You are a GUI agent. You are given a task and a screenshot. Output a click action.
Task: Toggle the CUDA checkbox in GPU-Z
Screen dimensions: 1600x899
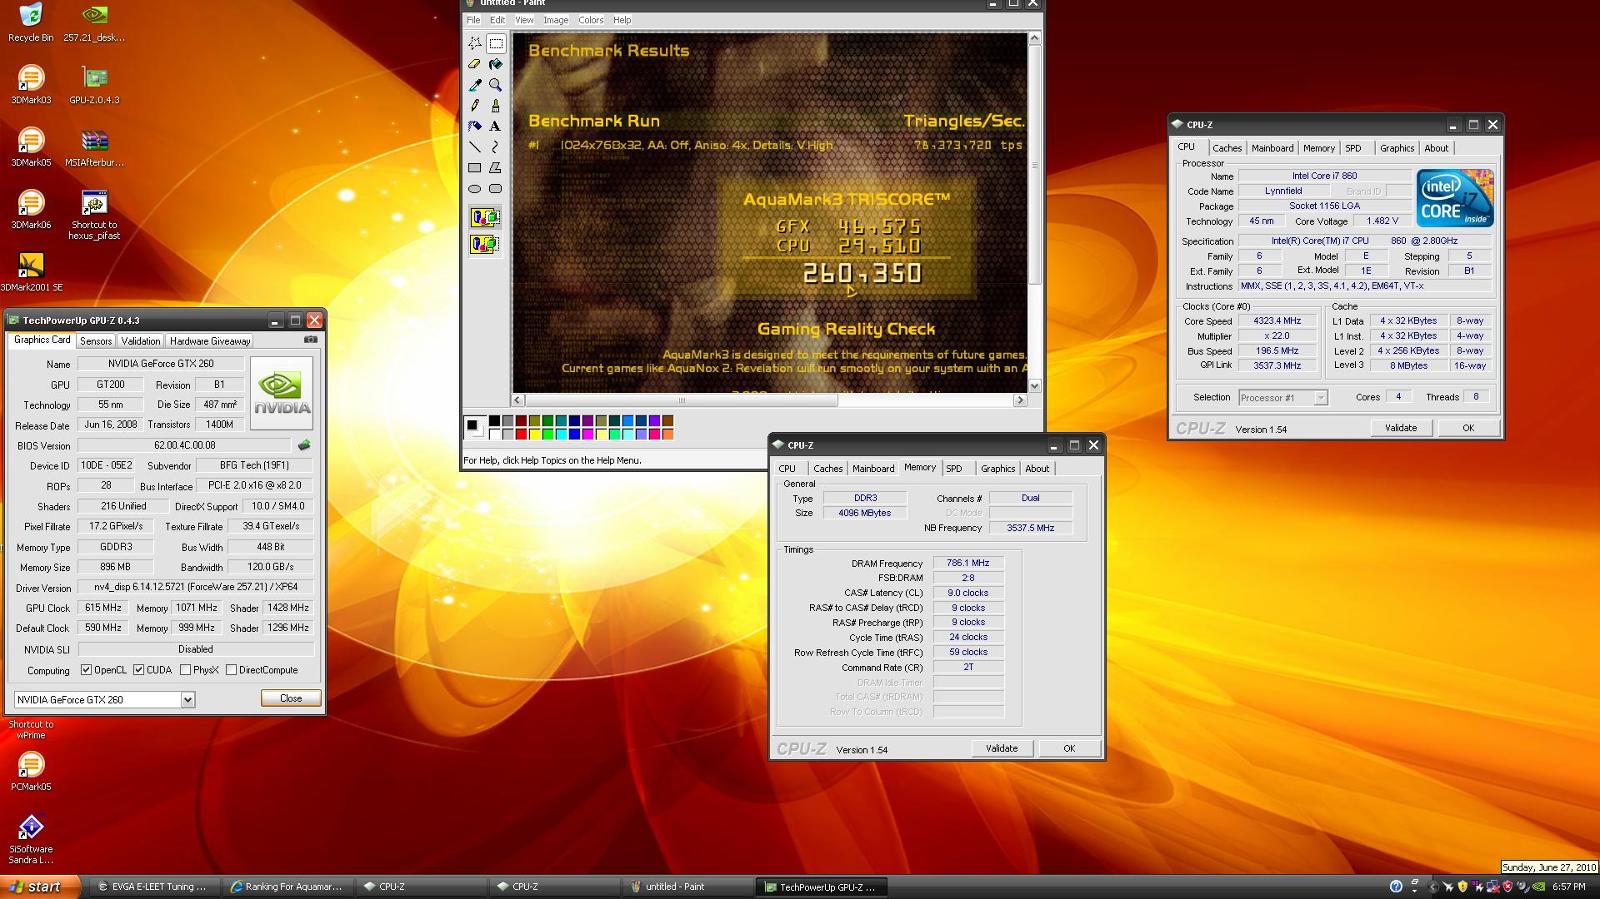point(139,670)
